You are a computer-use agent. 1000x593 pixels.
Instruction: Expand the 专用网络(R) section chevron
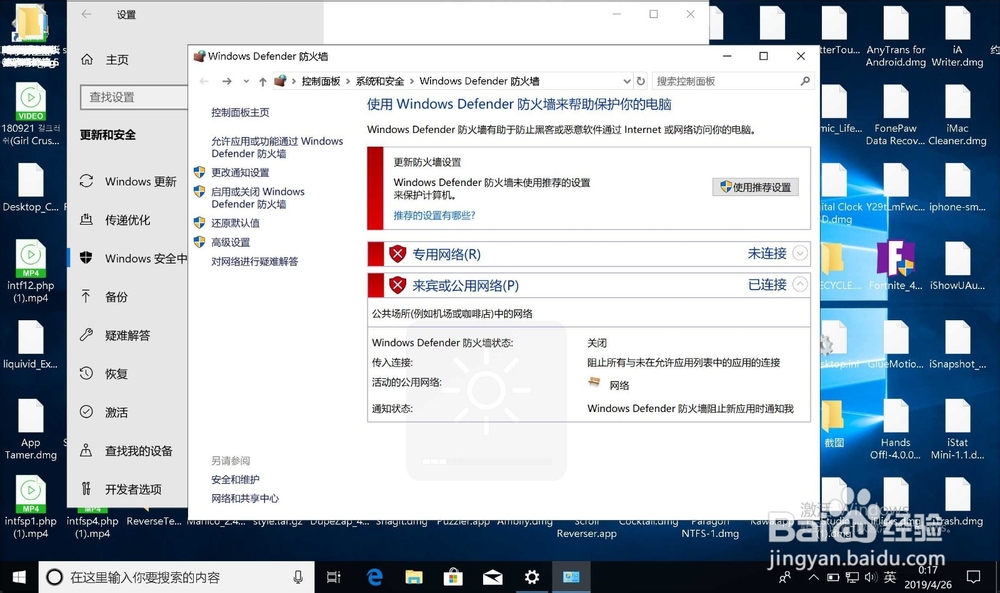tap(800, 253)
